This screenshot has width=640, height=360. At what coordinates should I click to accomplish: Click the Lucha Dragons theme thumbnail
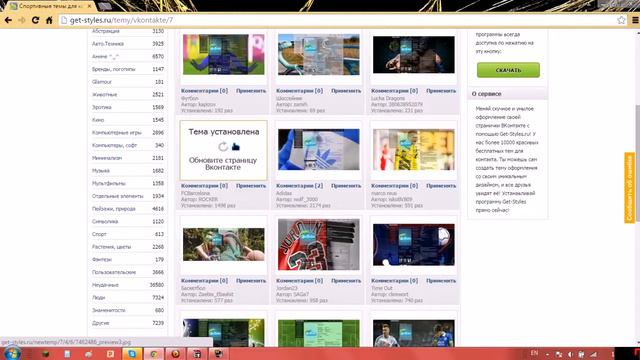(x=413, y=55)
